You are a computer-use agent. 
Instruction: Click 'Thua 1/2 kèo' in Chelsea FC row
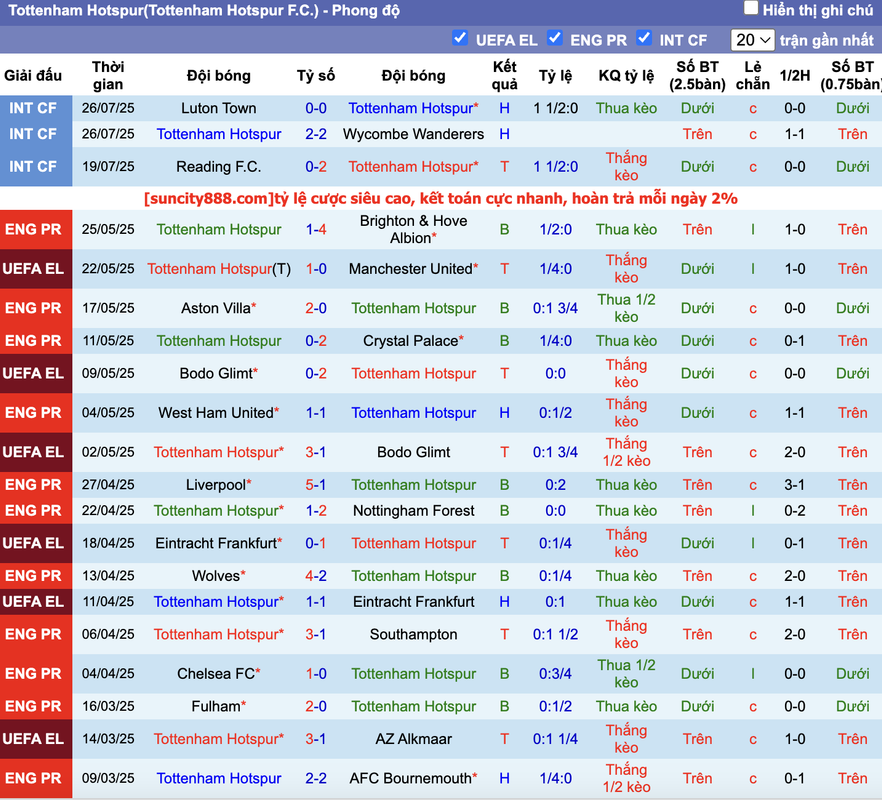point(627,674)
